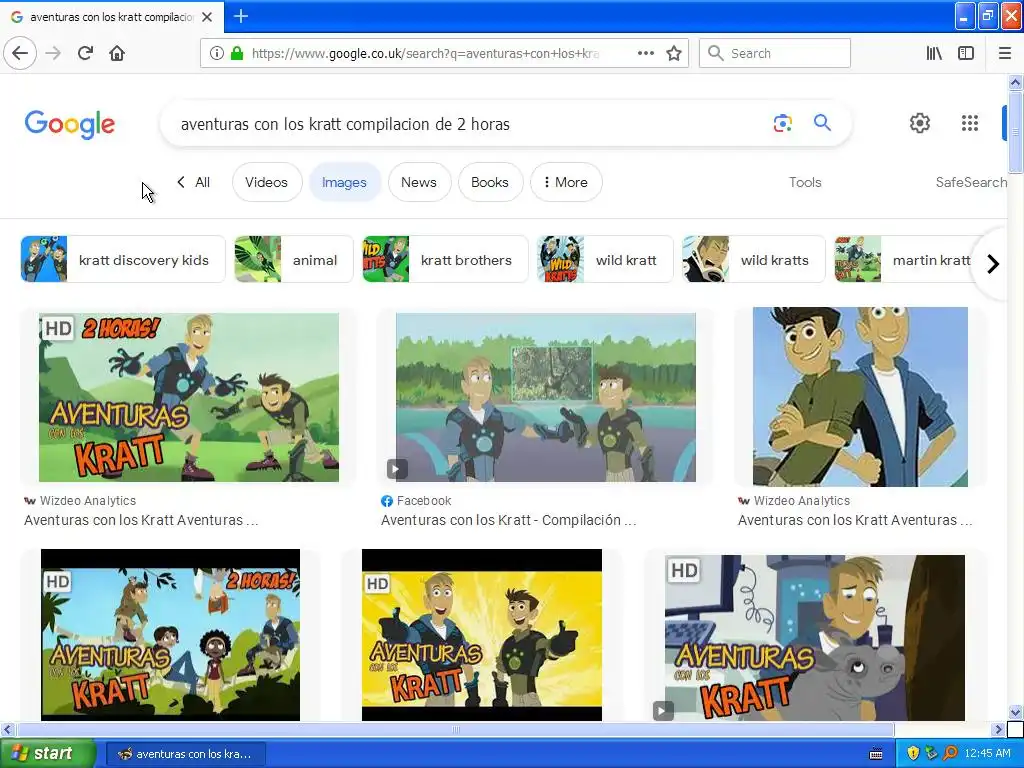Open the 2 HORAS green hills thumbnail
Screen dimensions: 1024x768
(189, 397)
